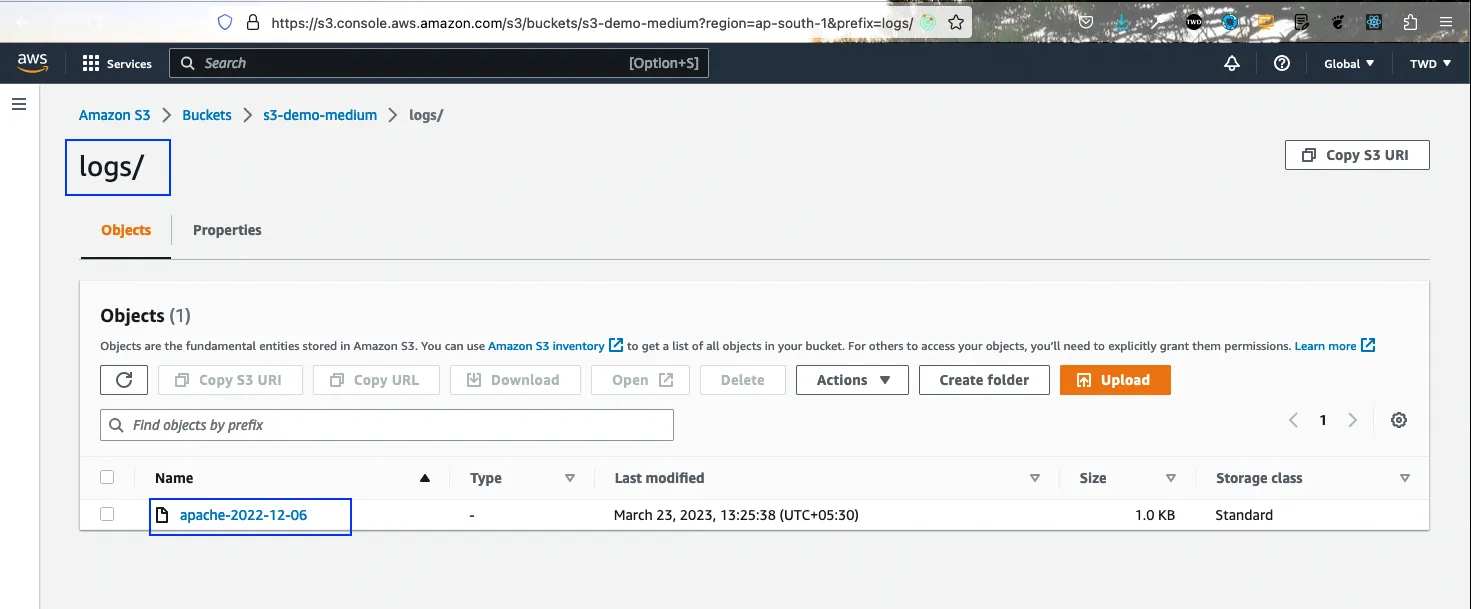This screenshot has height=609, width=1471.
Task: Click the yellow monitor extension icon
Action: (1265, 21)
